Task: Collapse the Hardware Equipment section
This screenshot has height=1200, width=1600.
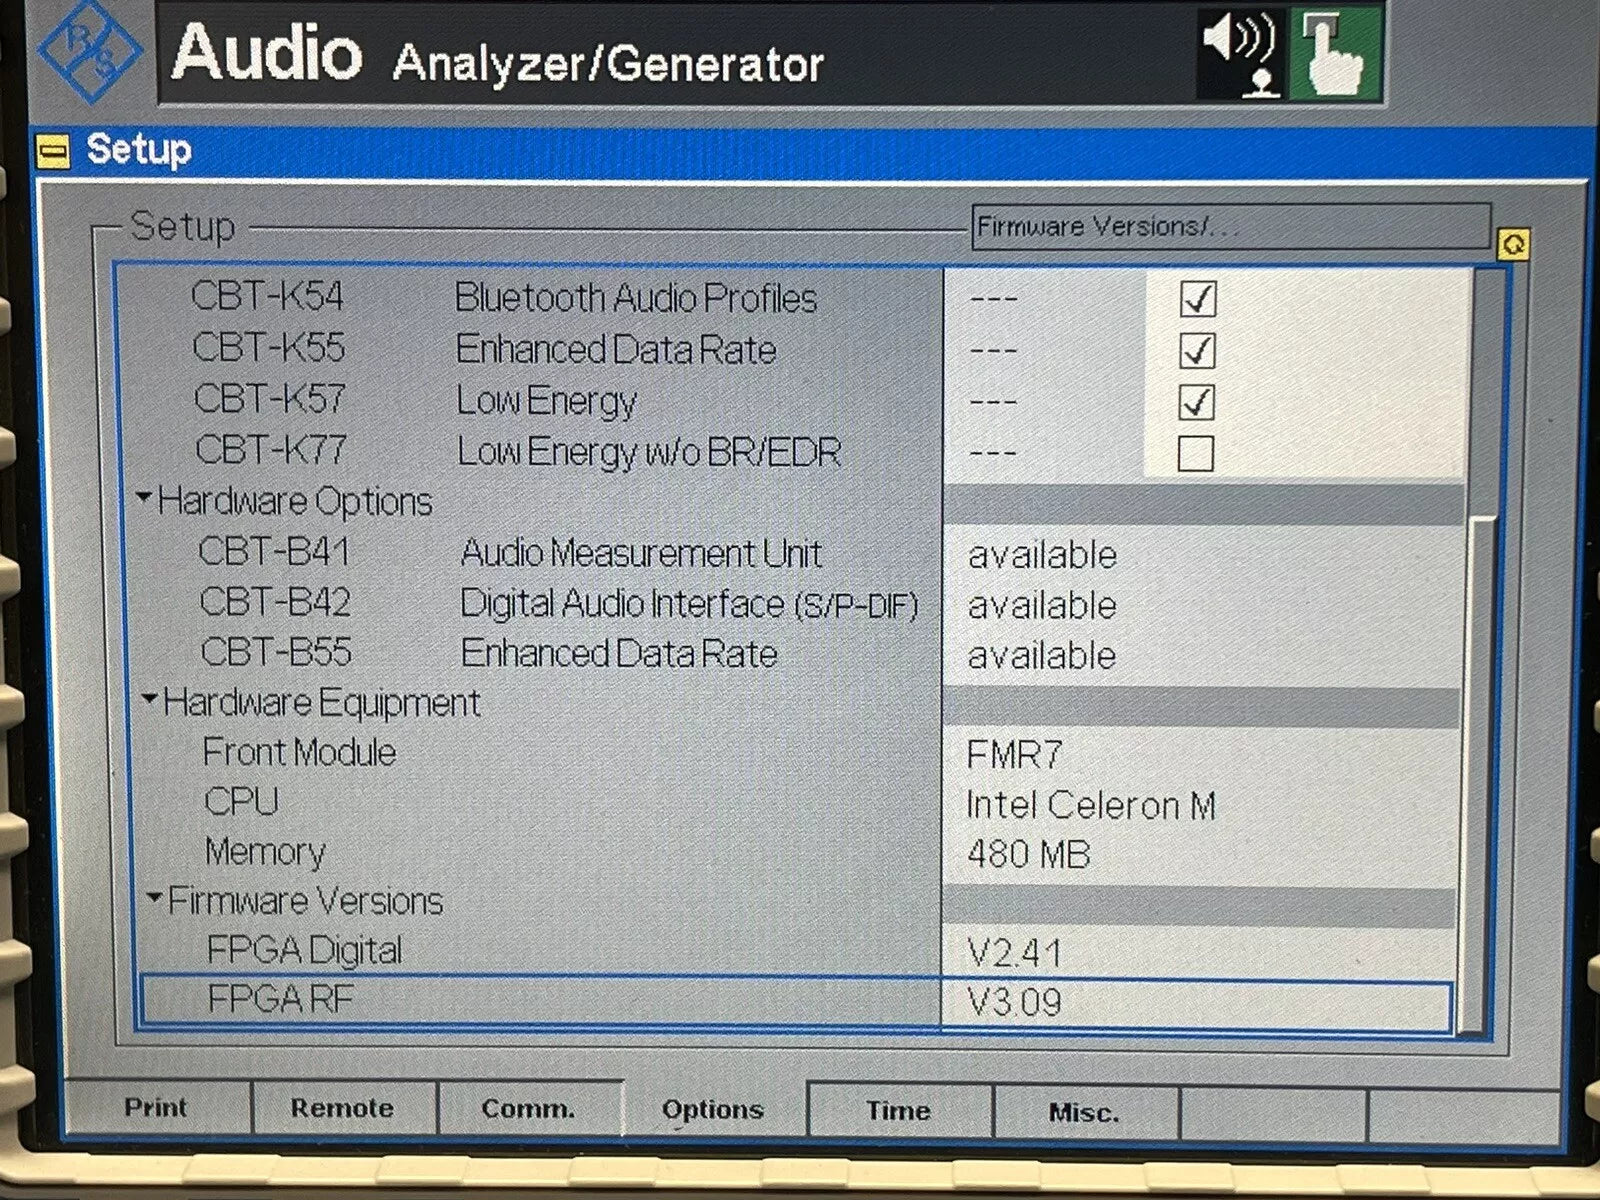Action: tap(149, 698)
